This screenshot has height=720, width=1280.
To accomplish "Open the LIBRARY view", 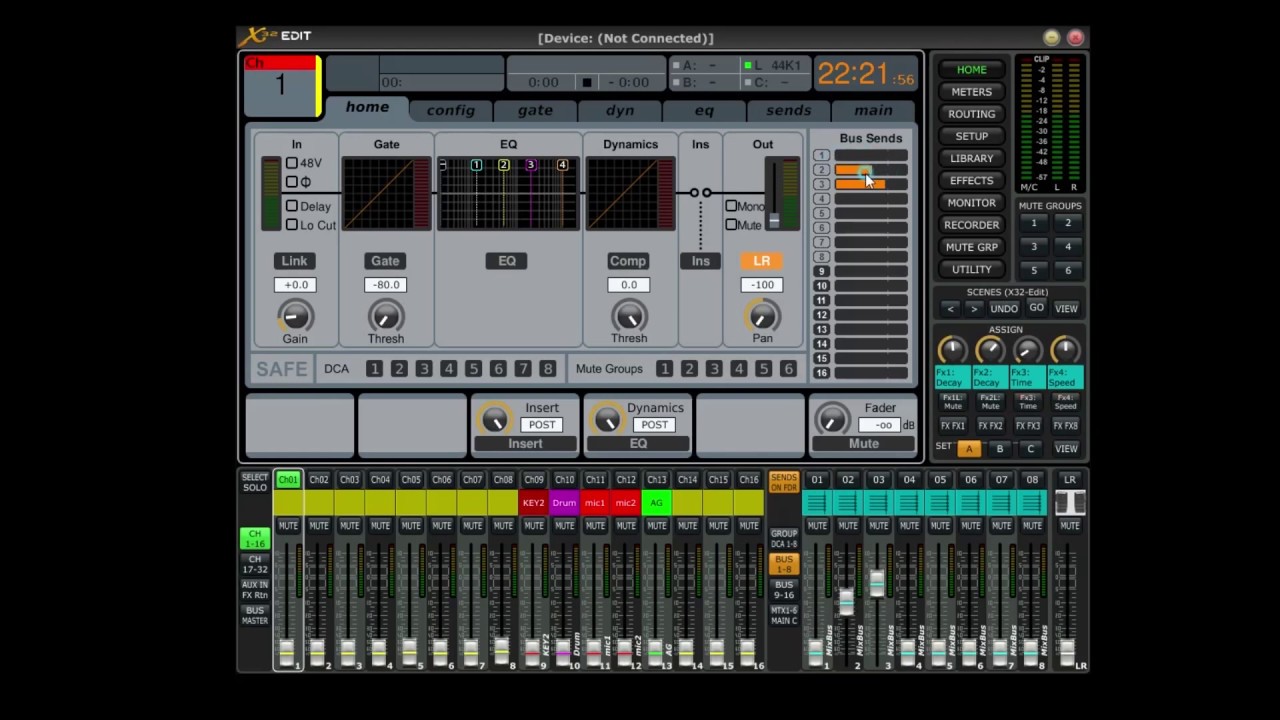I will pyautogui.click(x=971, y=158).
